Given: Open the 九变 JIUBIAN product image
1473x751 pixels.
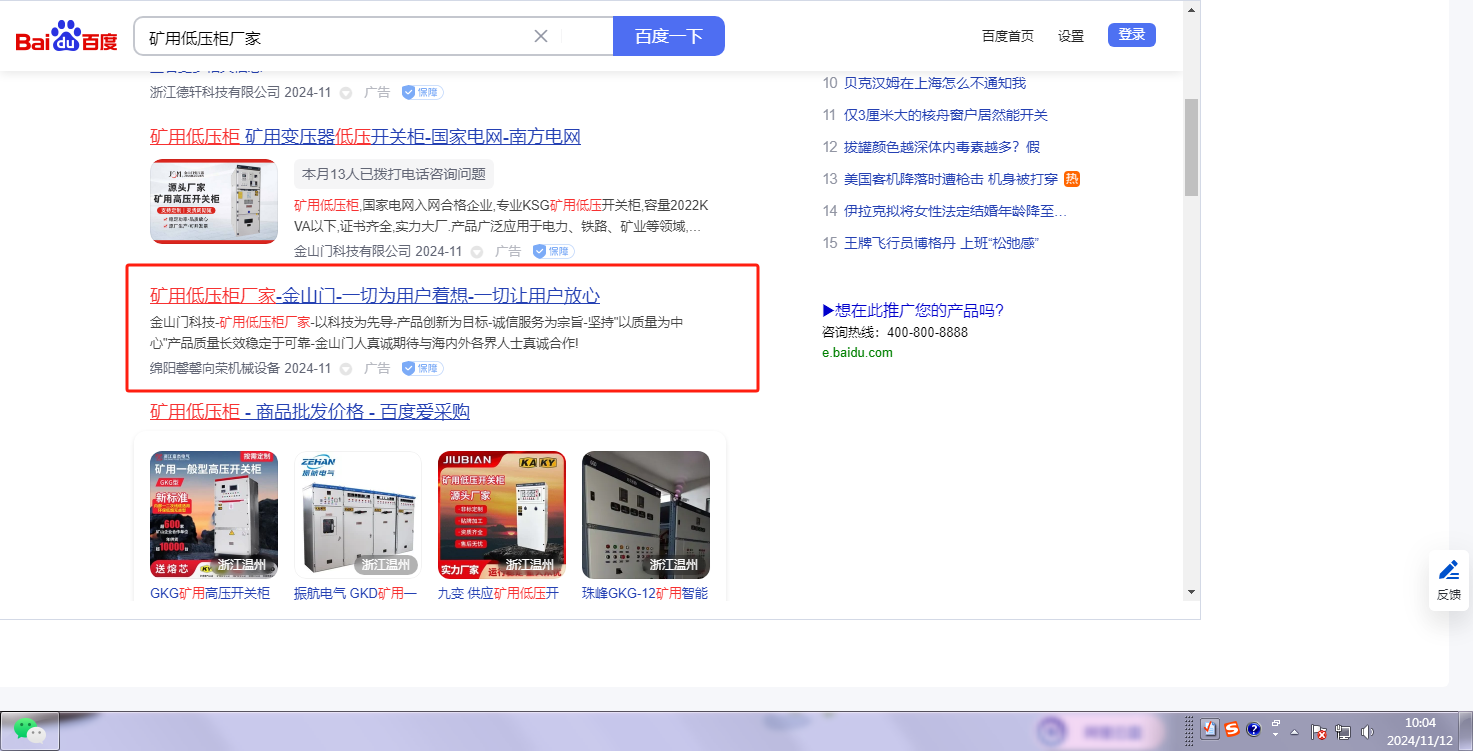Looking at the screenshot, I should pos(502,515).
